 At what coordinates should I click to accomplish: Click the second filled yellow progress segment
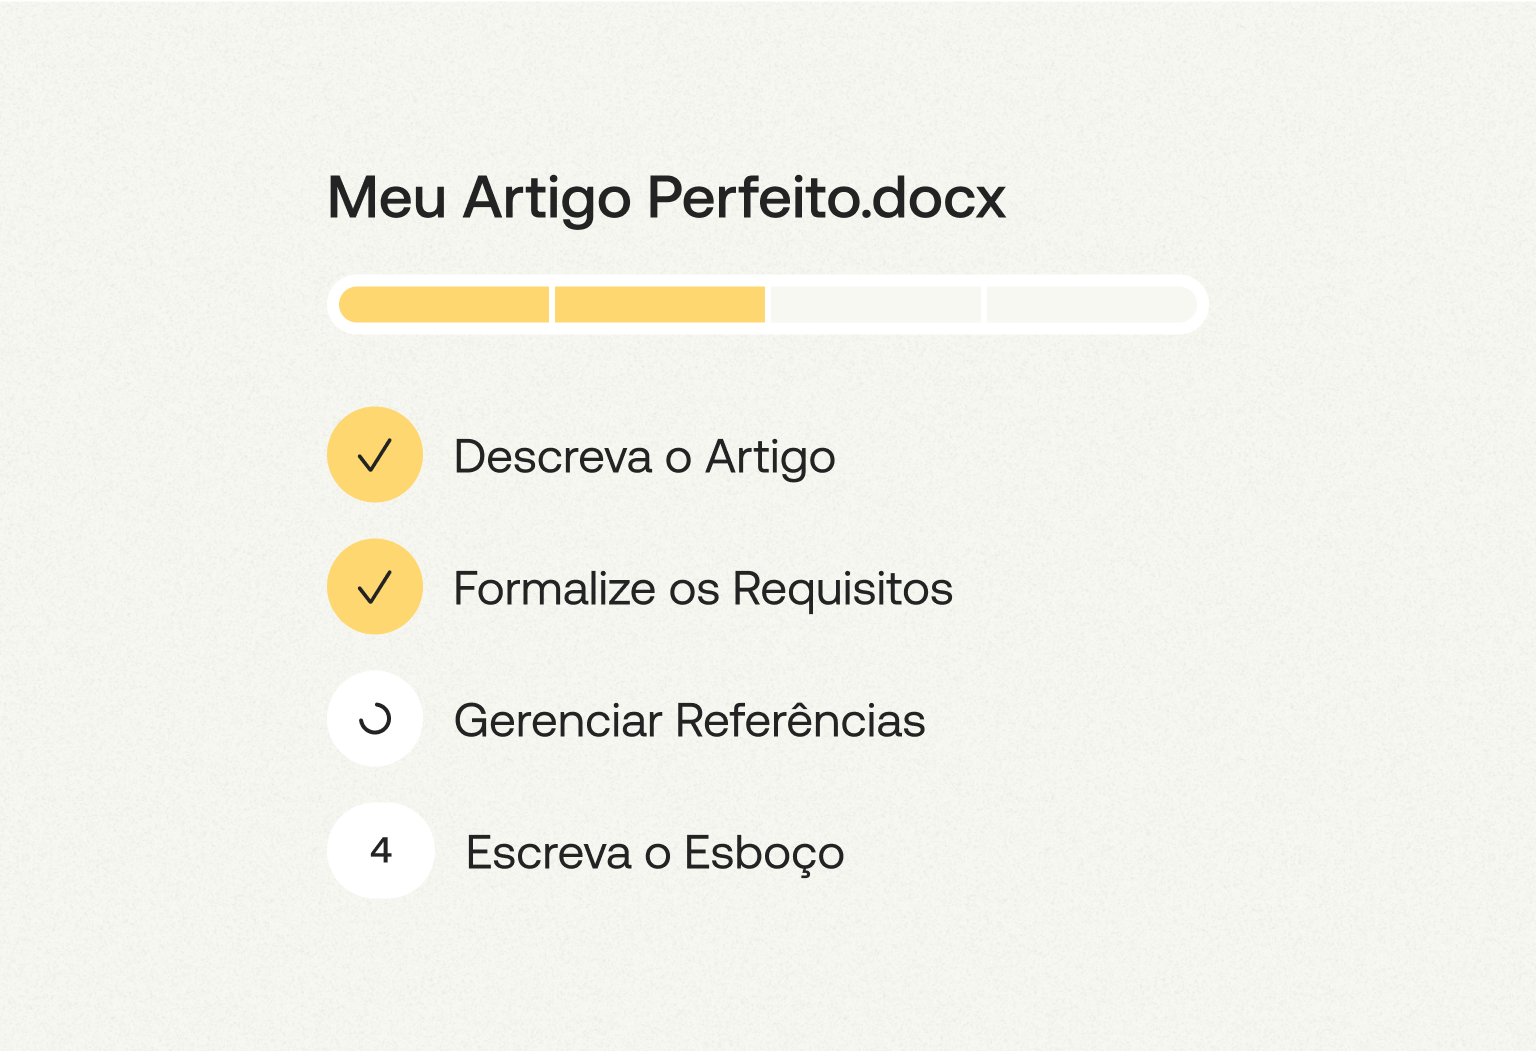tap(660, 304)
